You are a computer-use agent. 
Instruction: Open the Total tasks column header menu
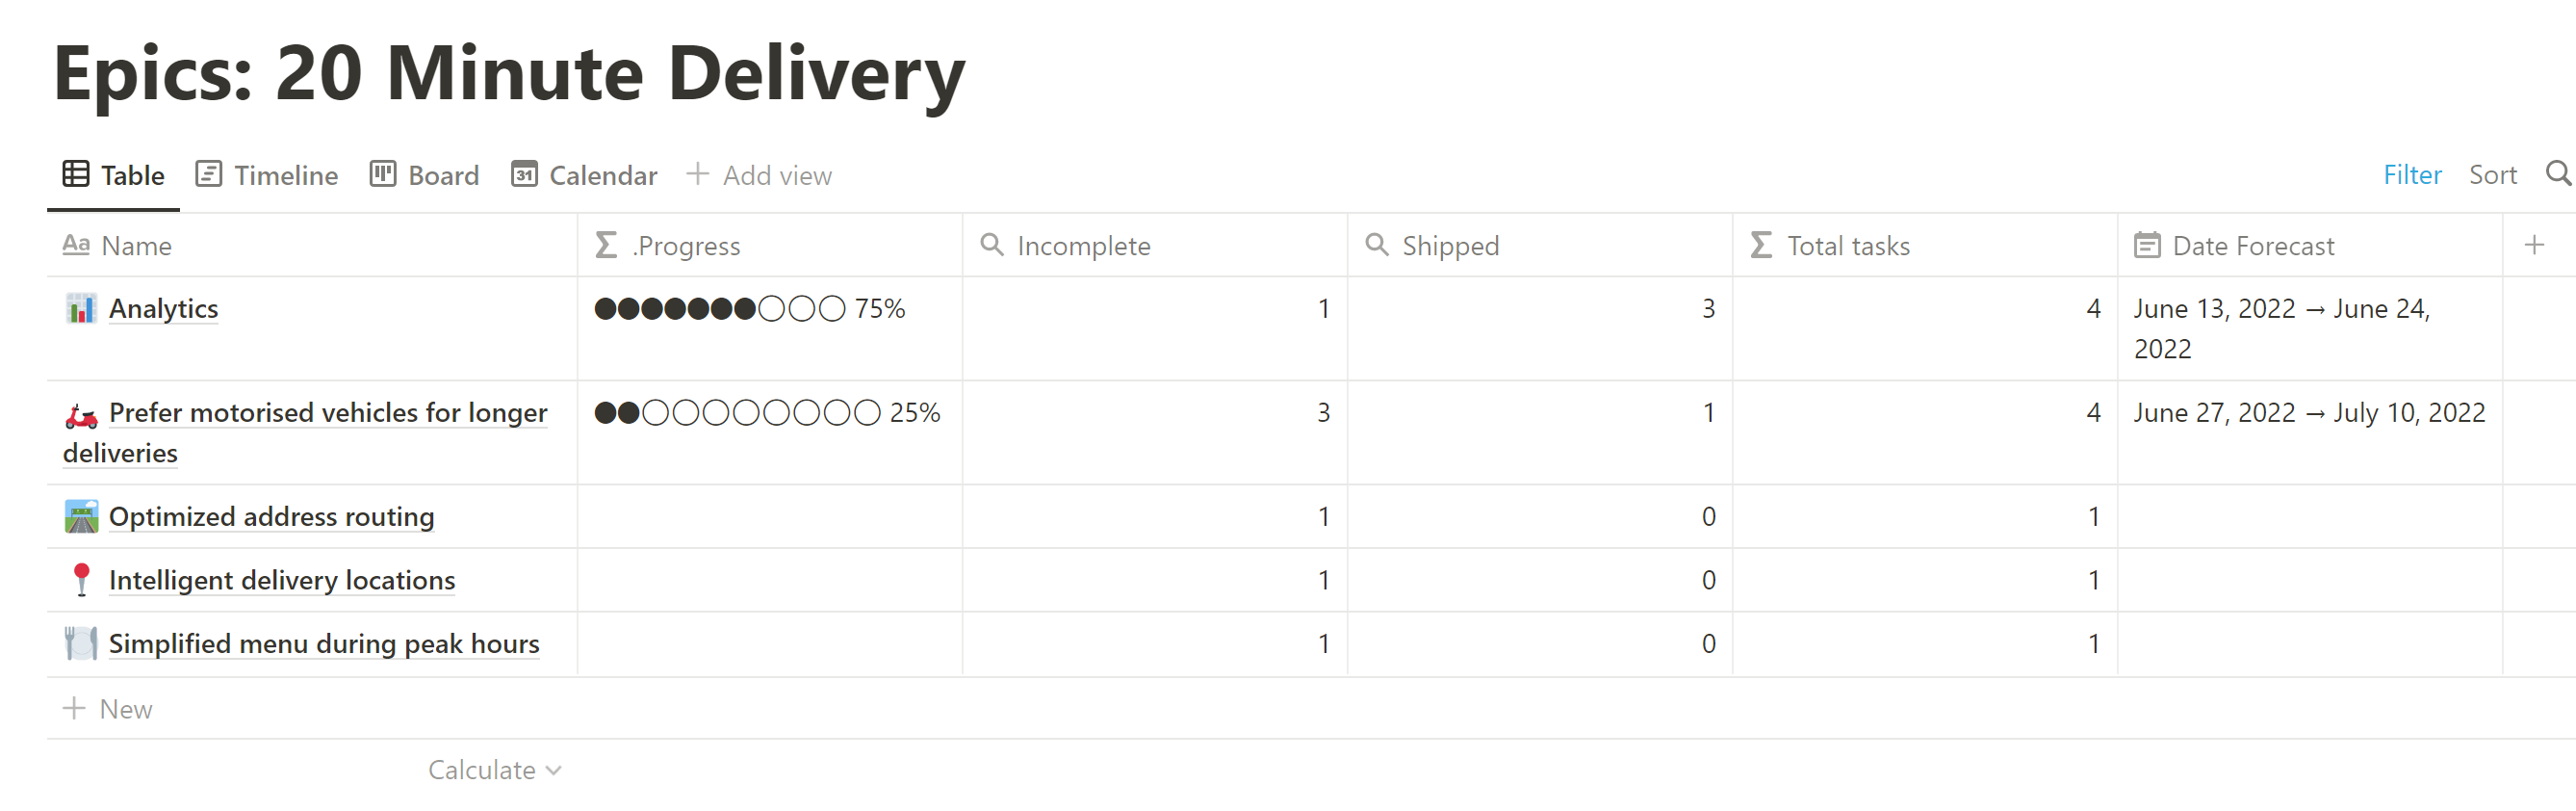pos(1847,246)
